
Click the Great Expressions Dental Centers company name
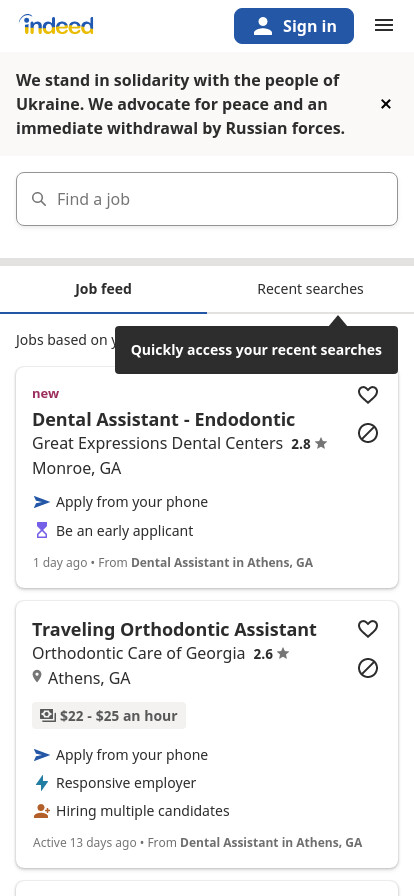tap(157, 443)
